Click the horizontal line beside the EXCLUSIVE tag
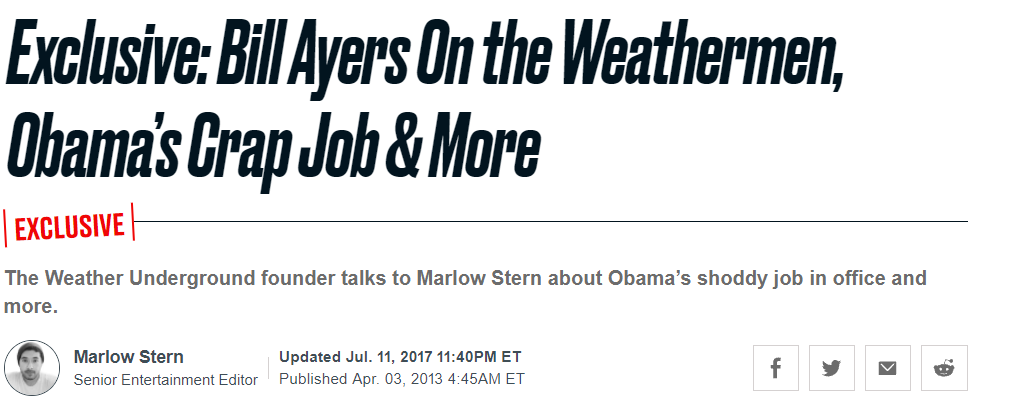 [550, 221]
